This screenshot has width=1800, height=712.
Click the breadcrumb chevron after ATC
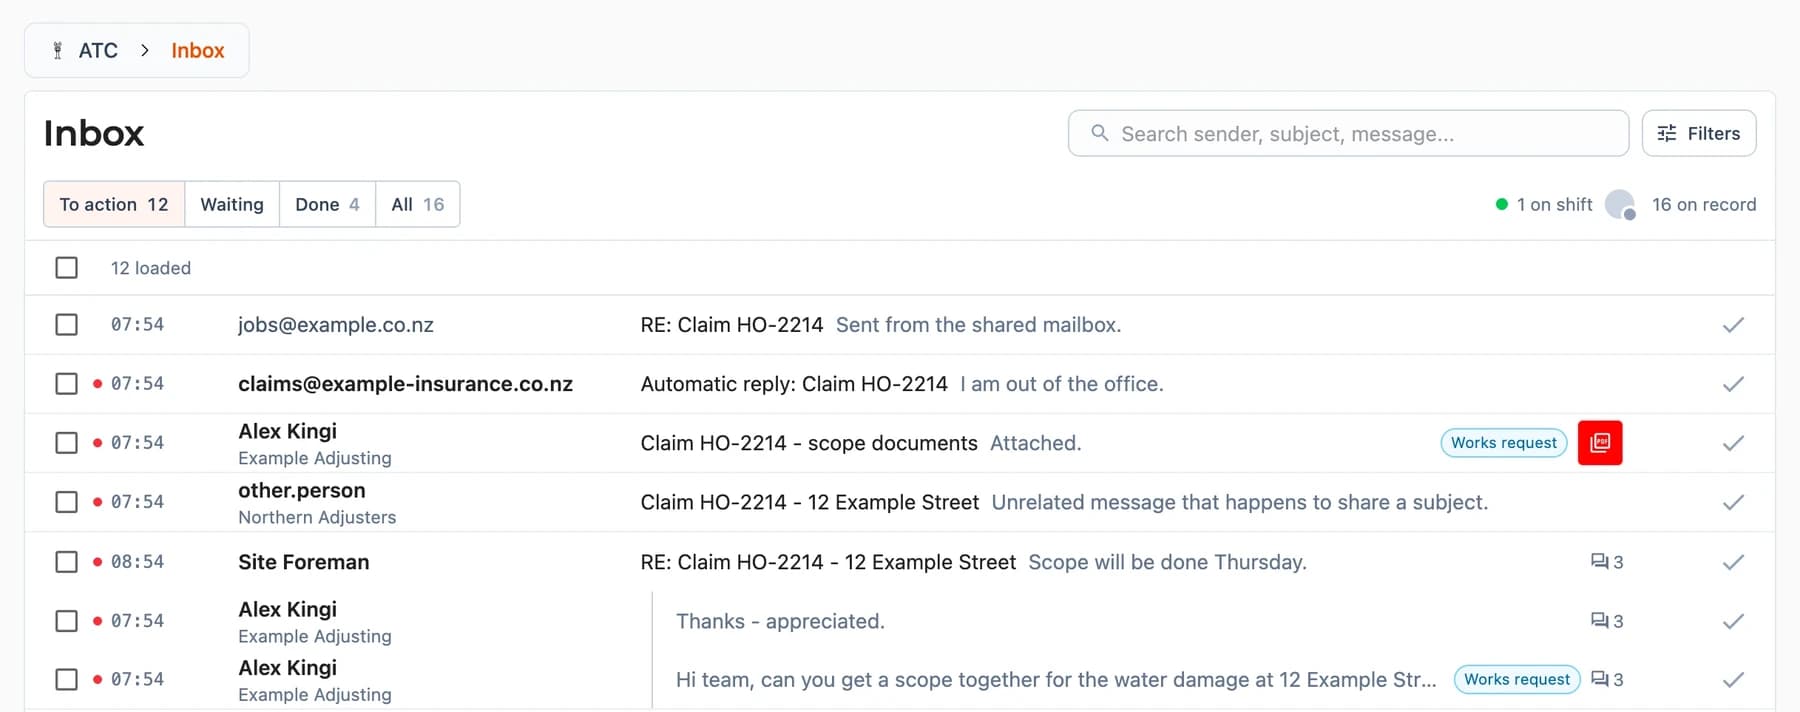(x=145, y=50)
